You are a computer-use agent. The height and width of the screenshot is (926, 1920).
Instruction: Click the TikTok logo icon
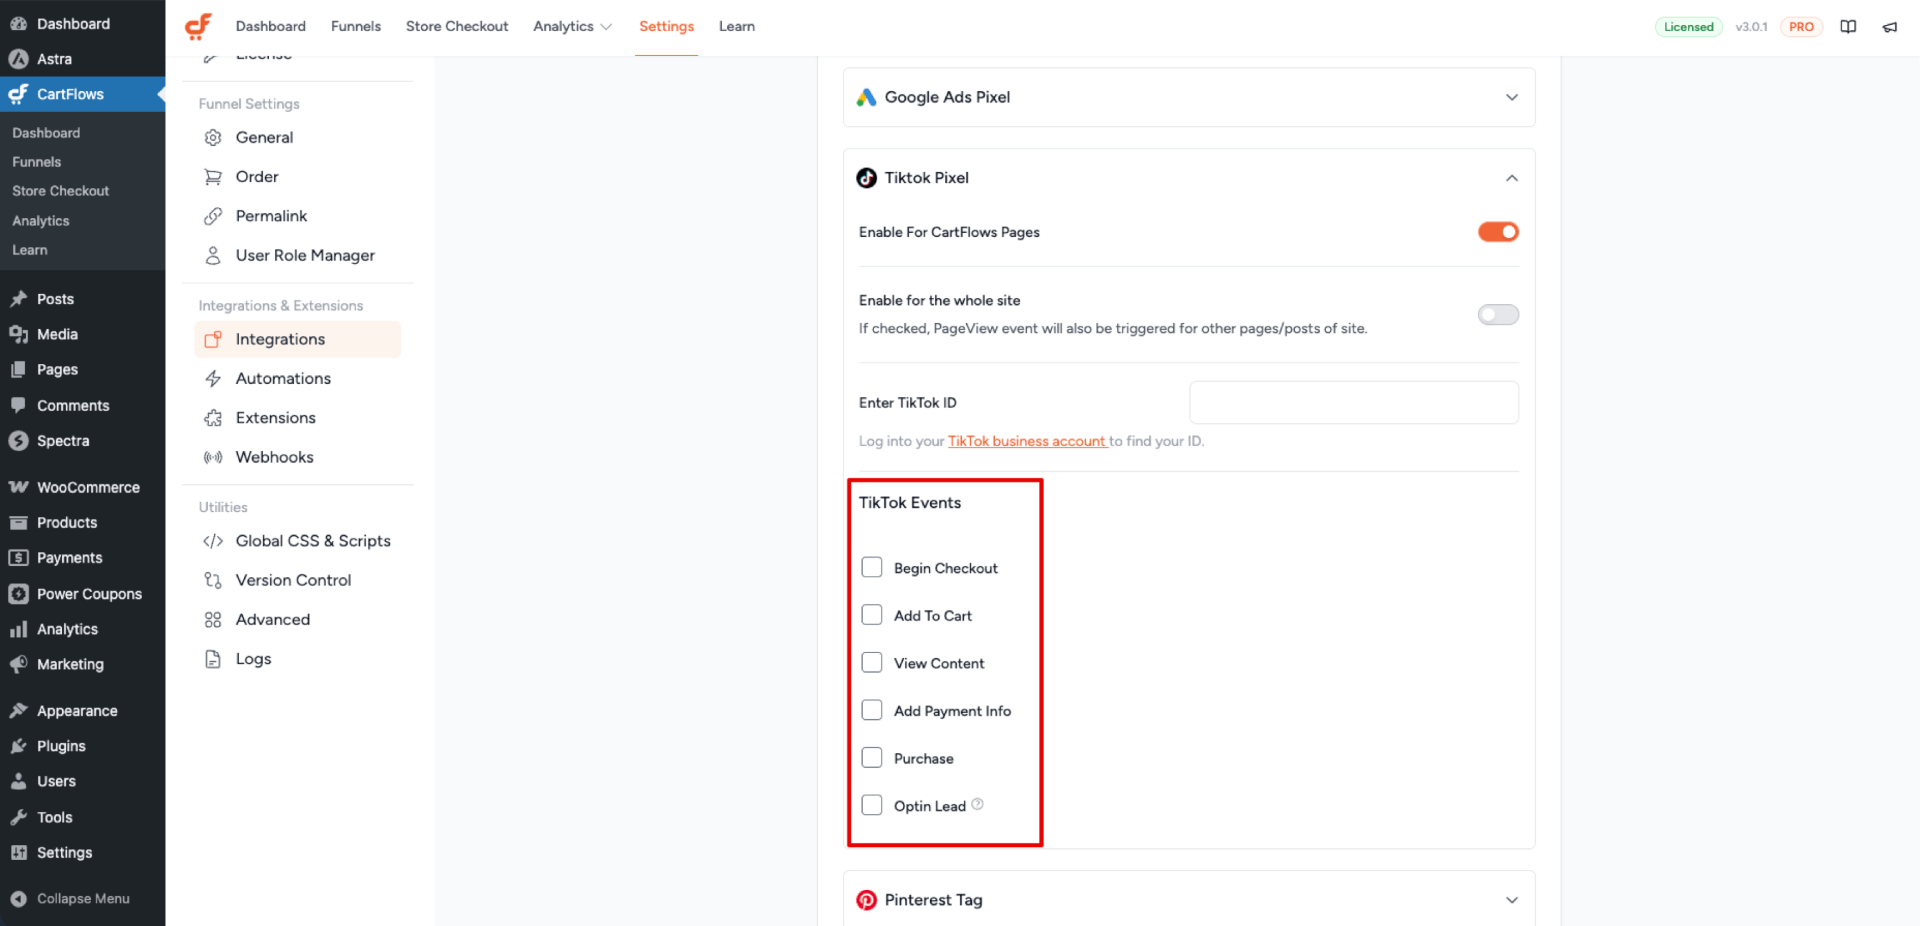coord(866,178)
